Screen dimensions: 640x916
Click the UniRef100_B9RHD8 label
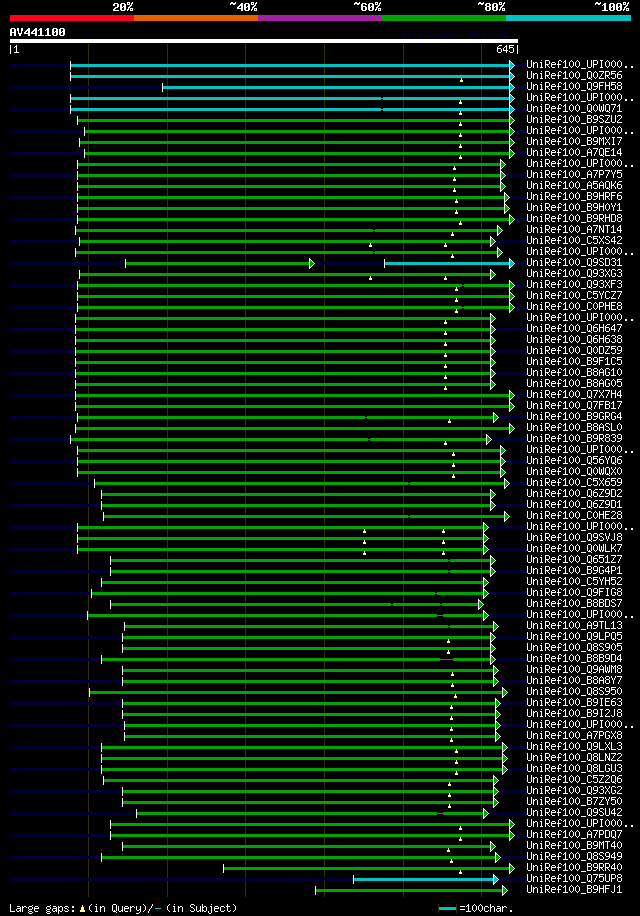[x=574, y=218]
